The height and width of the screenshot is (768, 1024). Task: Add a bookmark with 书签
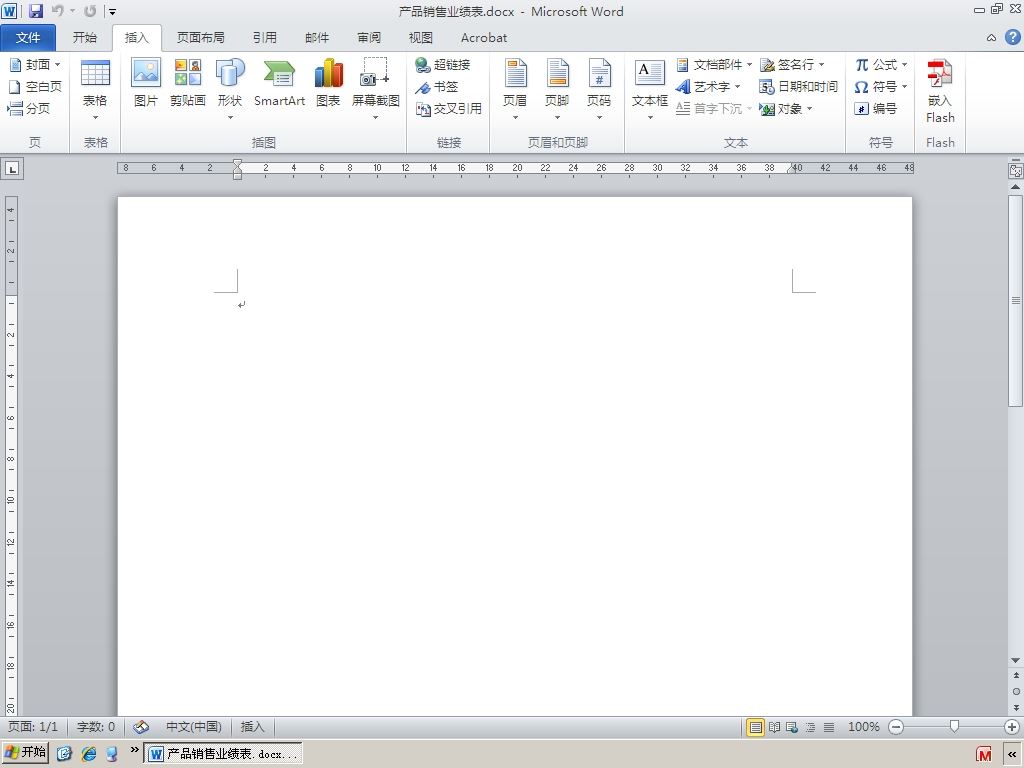[437, 87]
